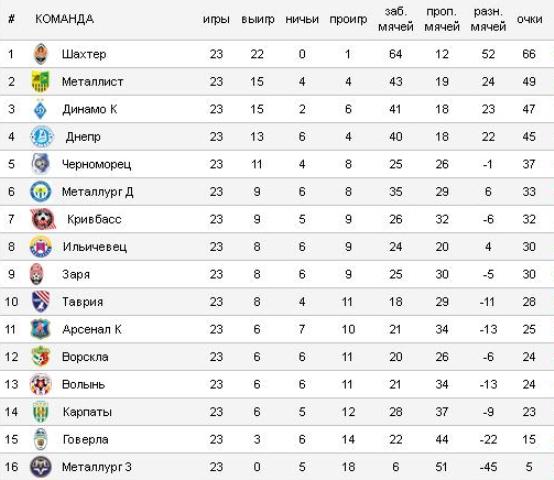554x480 pixels.
Task: Select the Динамо К diamond logo
Action: (41, 109)
